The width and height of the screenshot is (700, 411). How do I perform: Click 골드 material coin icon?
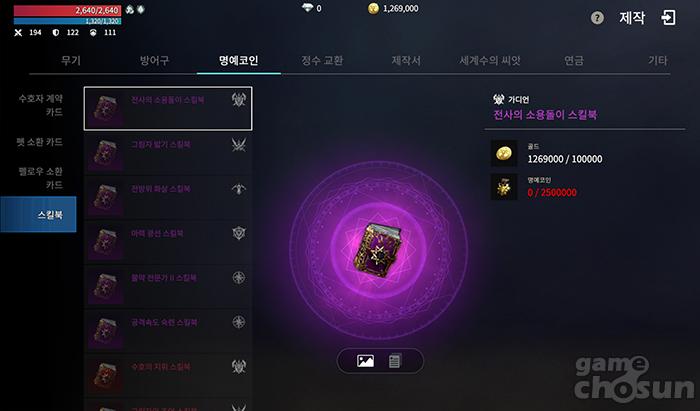point(504,153)
